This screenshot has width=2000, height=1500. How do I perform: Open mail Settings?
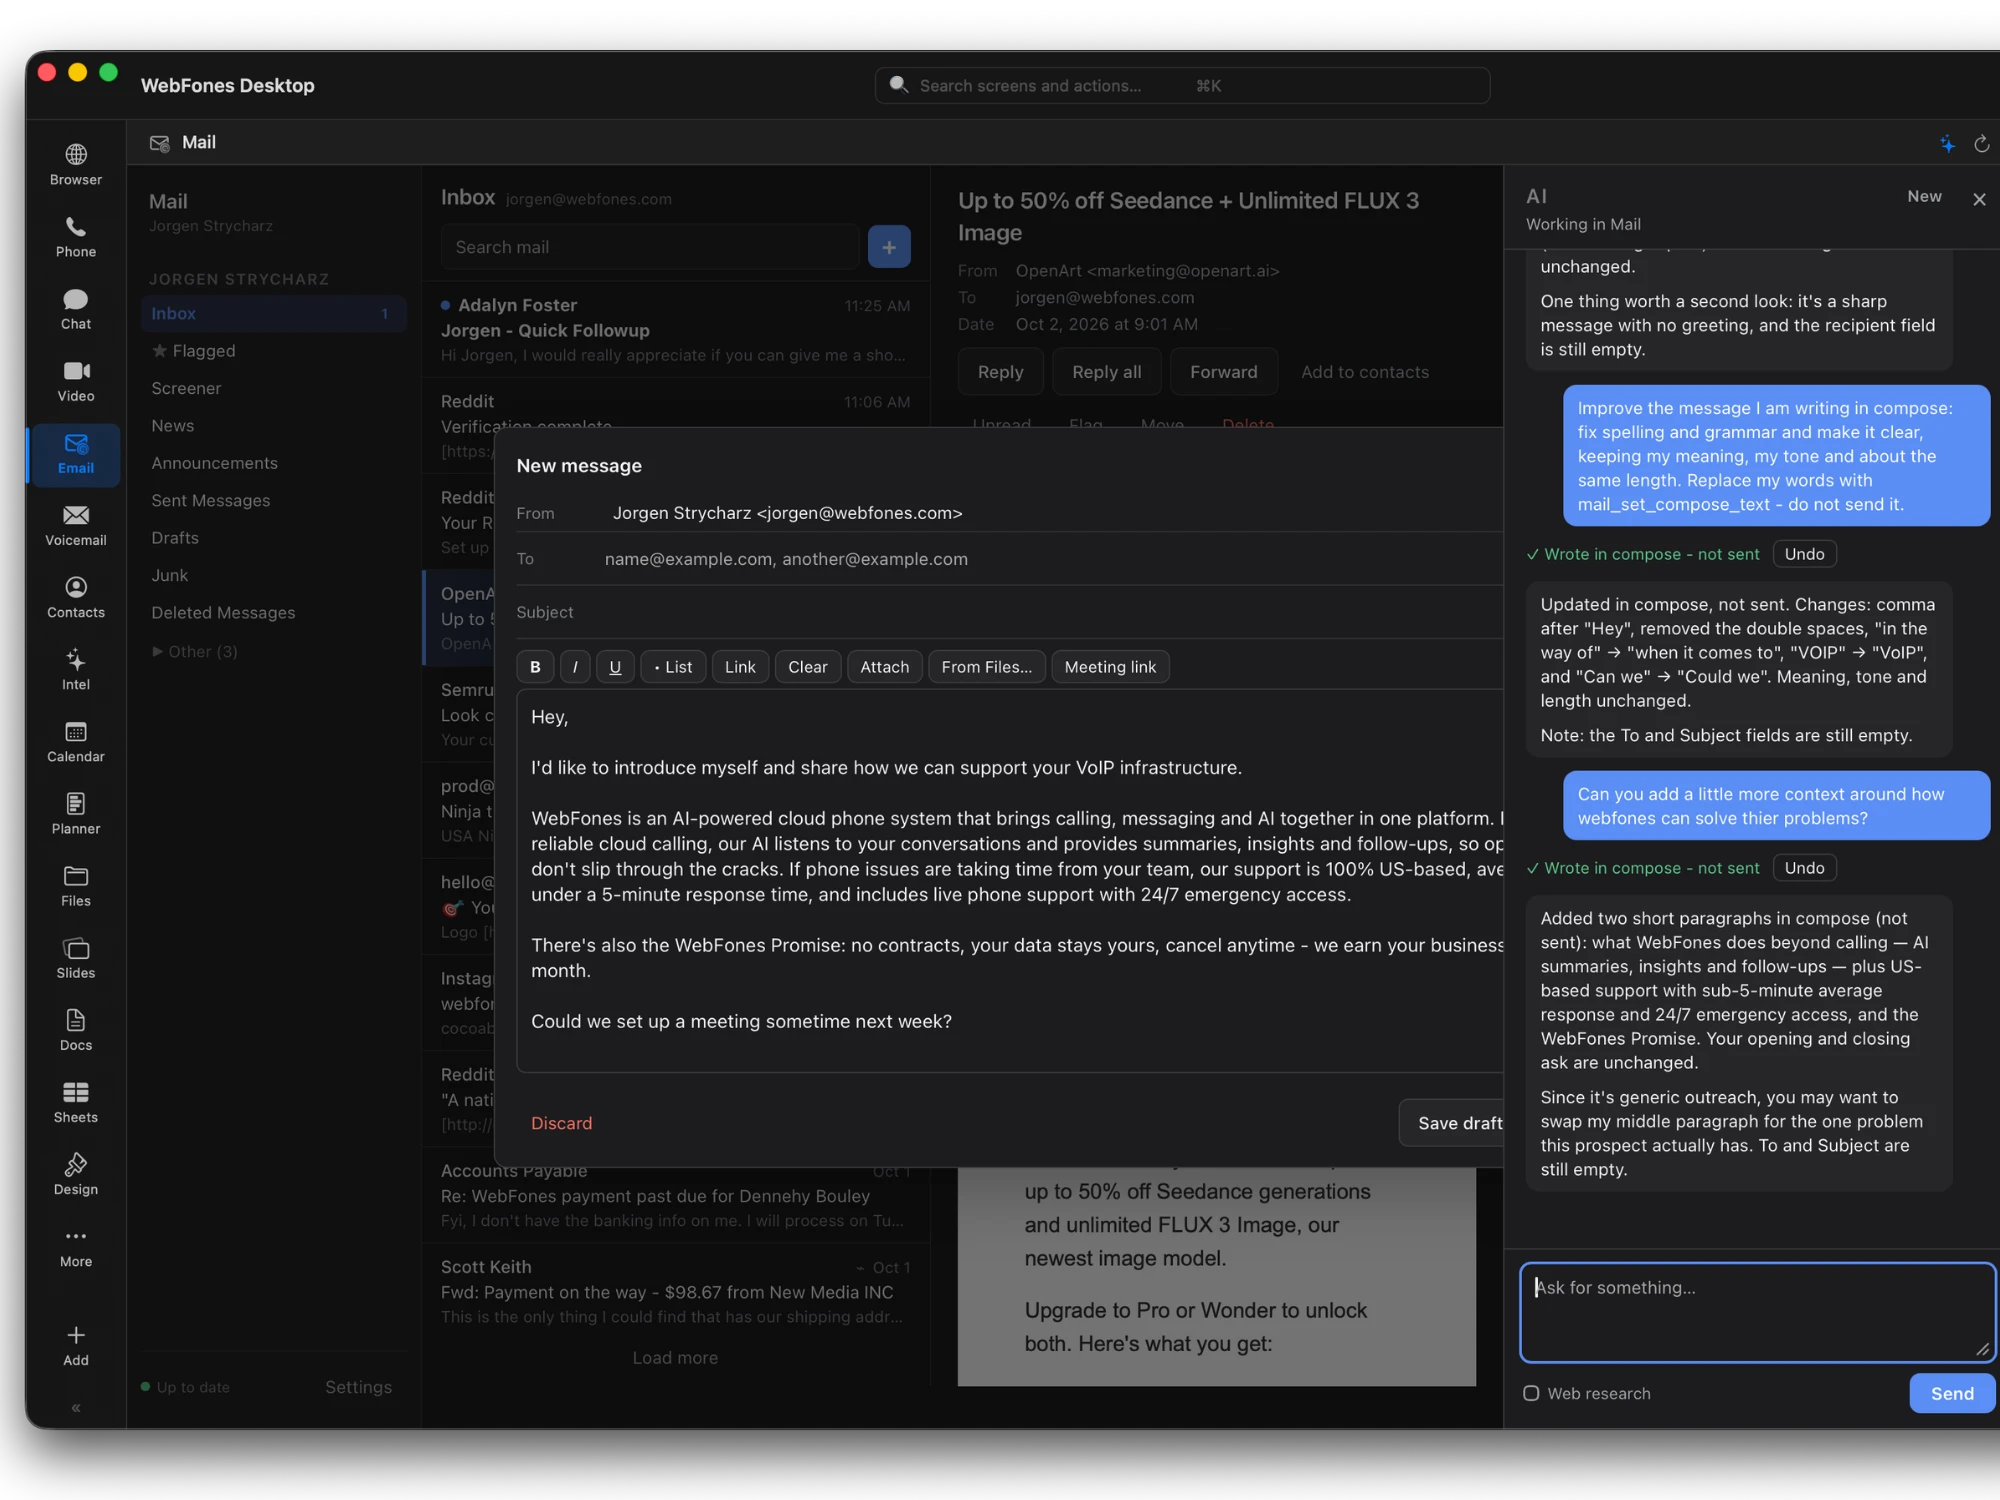[358, 1387]
